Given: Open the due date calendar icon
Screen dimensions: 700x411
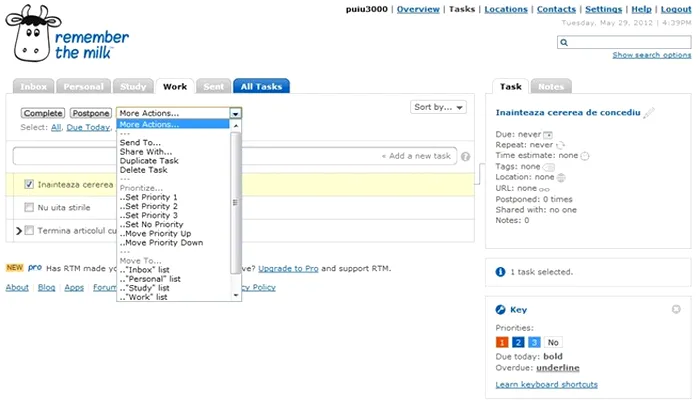Looking at the screenshot, I should [x=547, y=133].
